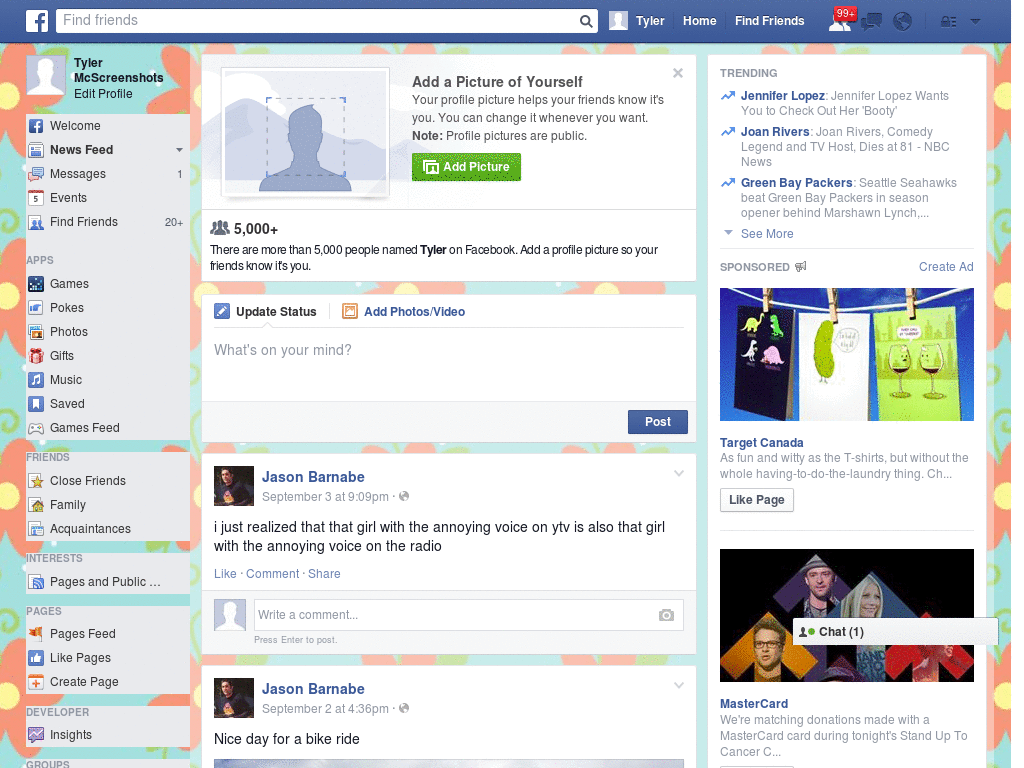Like the annoying voice post

click(225, 573)
